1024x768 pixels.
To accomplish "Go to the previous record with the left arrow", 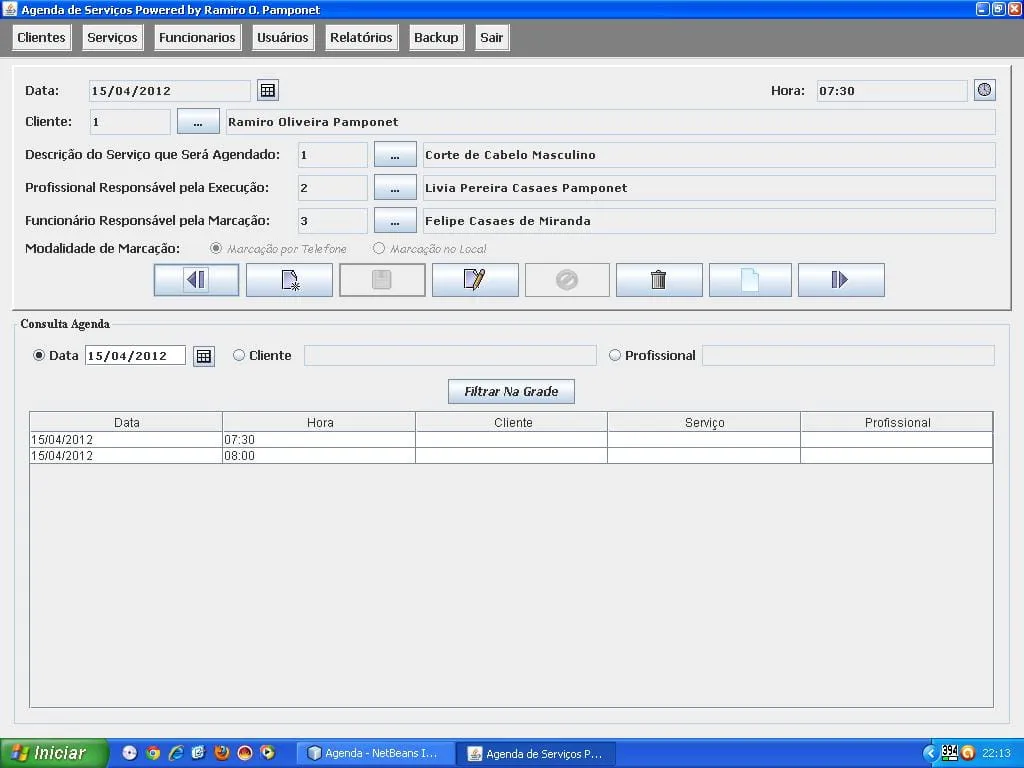I will pyautogui.click(x=196, y=280).
